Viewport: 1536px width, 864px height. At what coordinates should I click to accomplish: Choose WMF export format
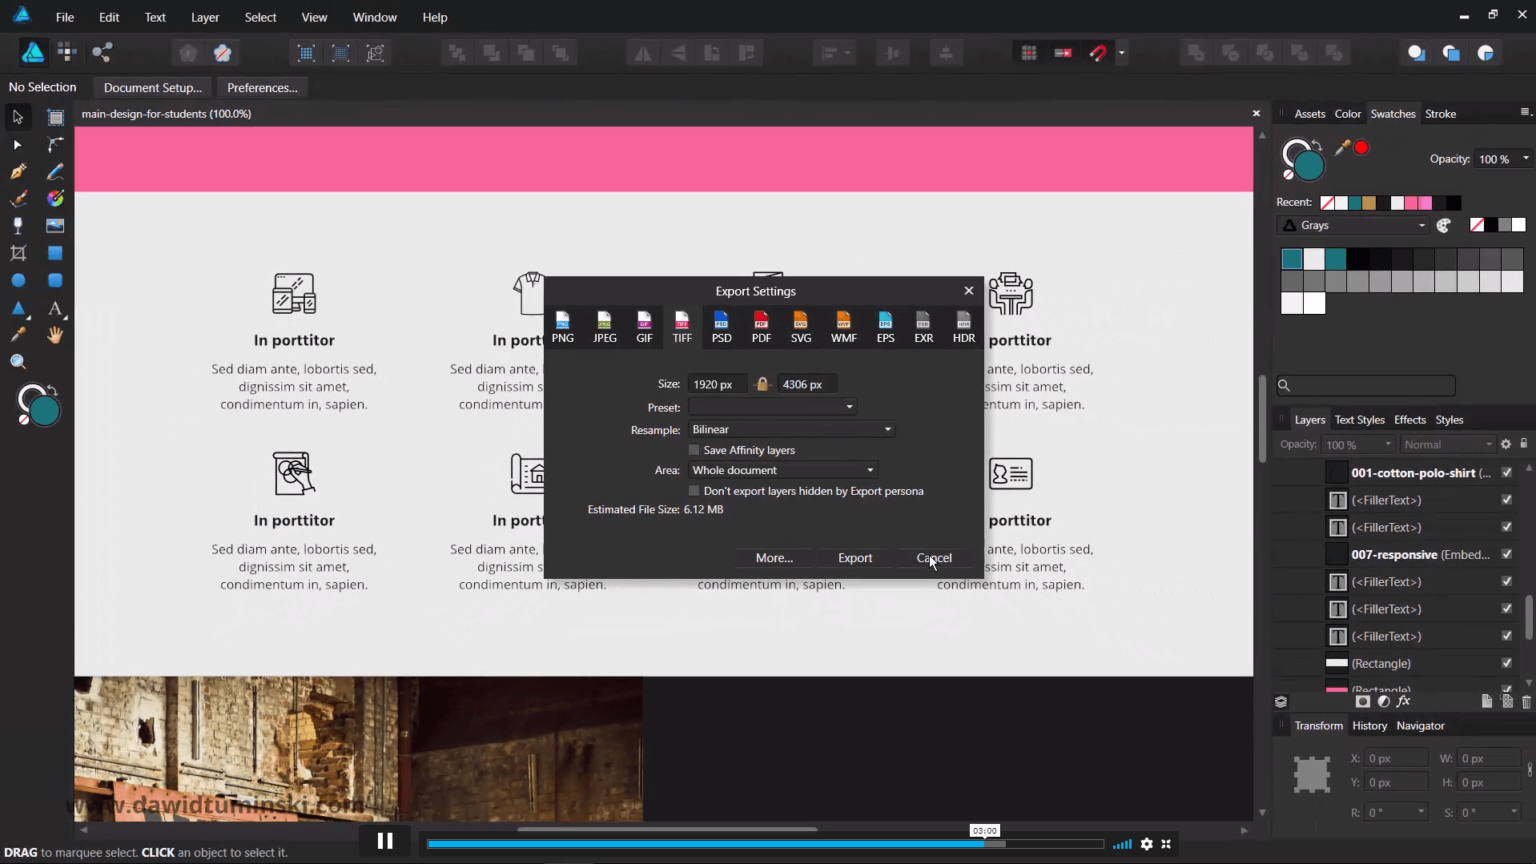pos(844,327)
